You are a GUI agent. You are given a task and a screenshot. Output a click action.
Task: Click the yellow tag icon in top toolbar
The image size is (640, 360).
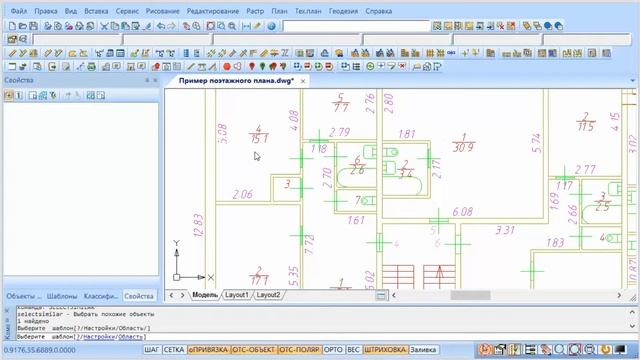(x=527, y=26)
